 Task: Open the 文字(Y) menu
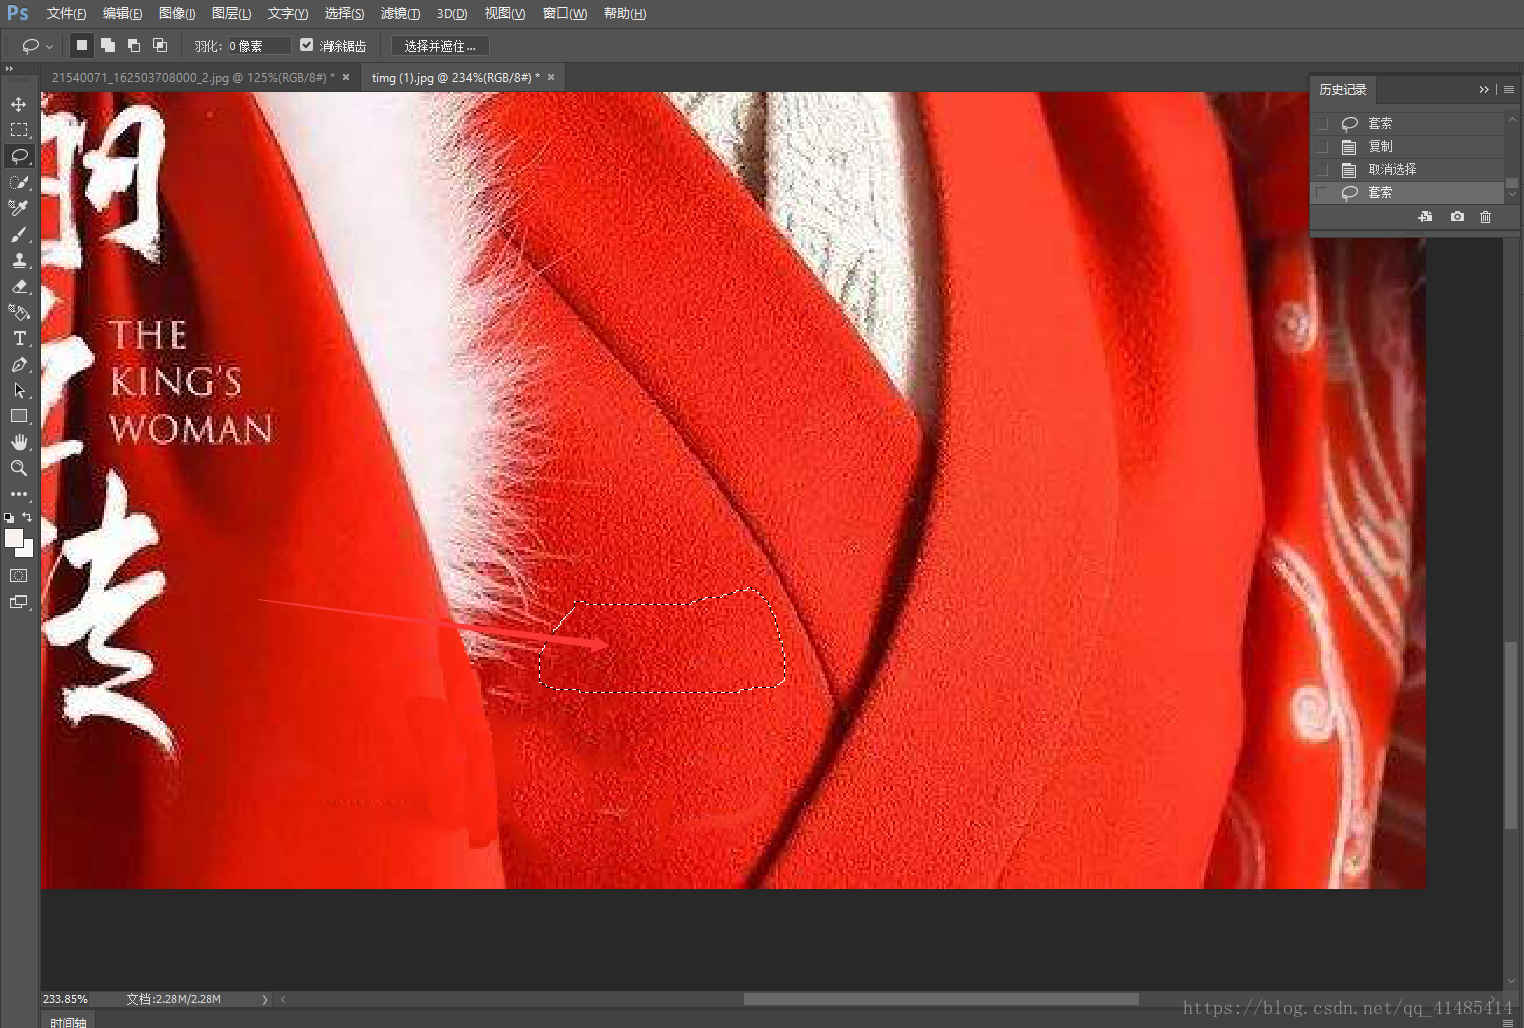288,14
